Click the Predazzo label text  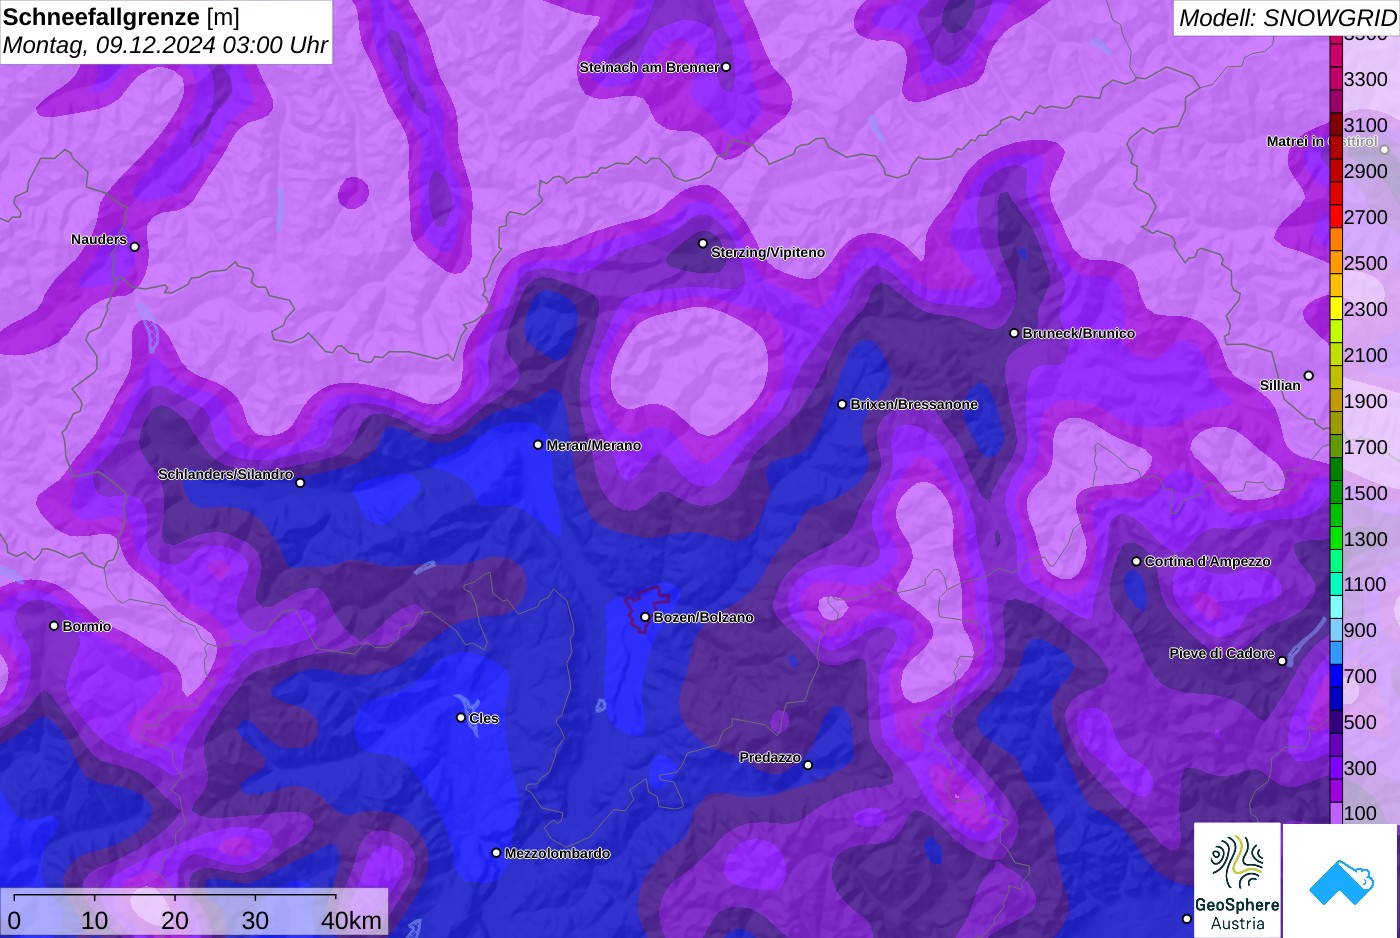click(770, 757)
